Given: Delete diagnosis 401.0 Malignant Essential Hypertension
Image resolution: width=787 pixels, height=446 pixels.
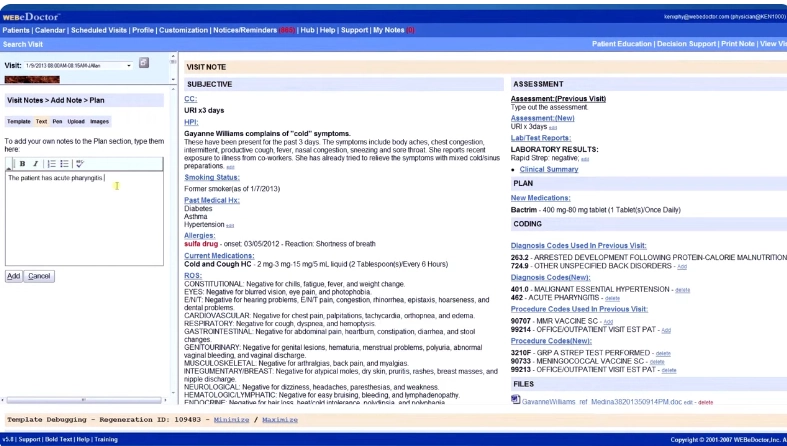Looking at the screenshot, I should point(683,290).
